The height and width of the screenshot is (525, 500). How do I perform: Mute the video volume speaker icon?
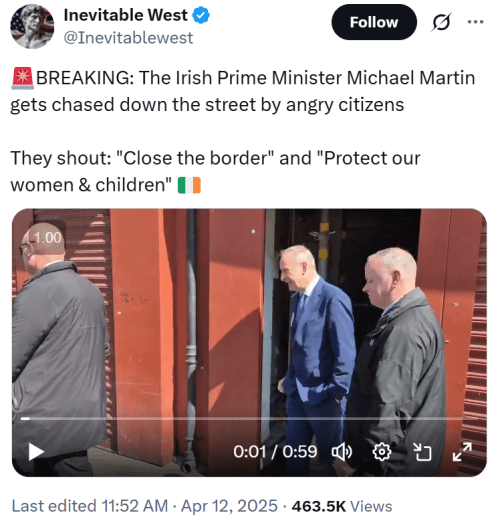[341, 452]
